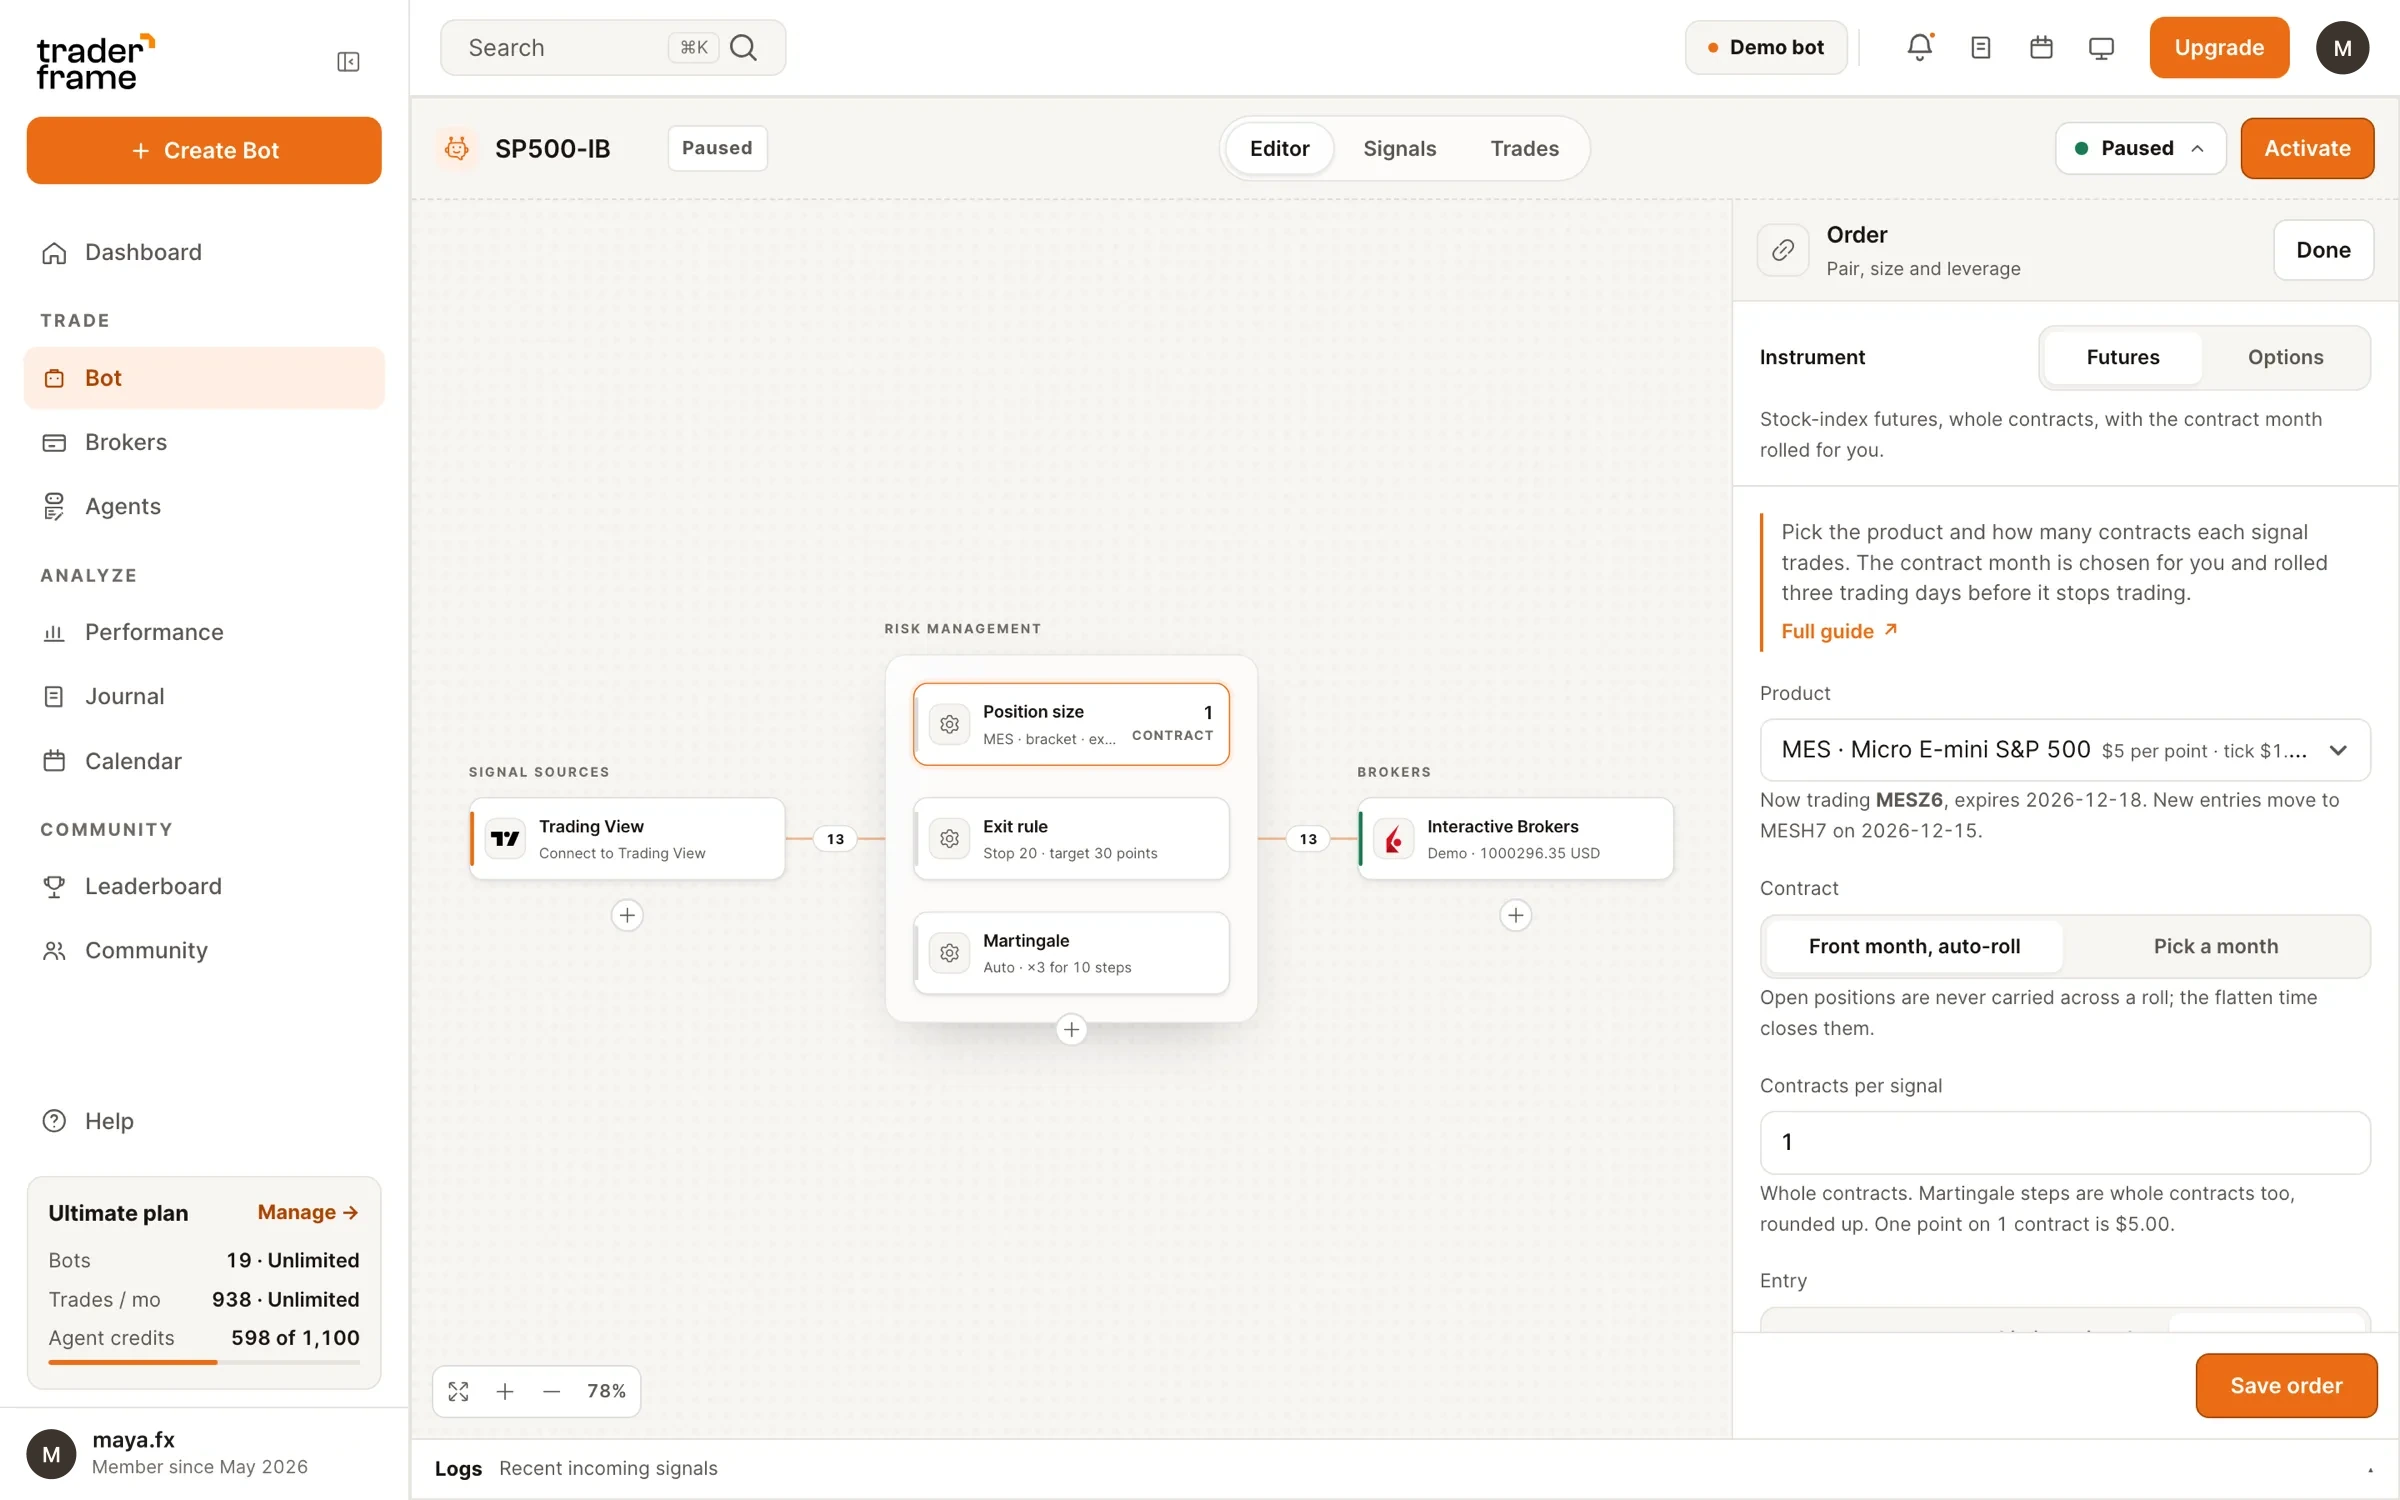Open the calendar icon in top bar
The height and width of the screenshot is (1500, 2400).
pyautogui.click(x=2041, y=47)
